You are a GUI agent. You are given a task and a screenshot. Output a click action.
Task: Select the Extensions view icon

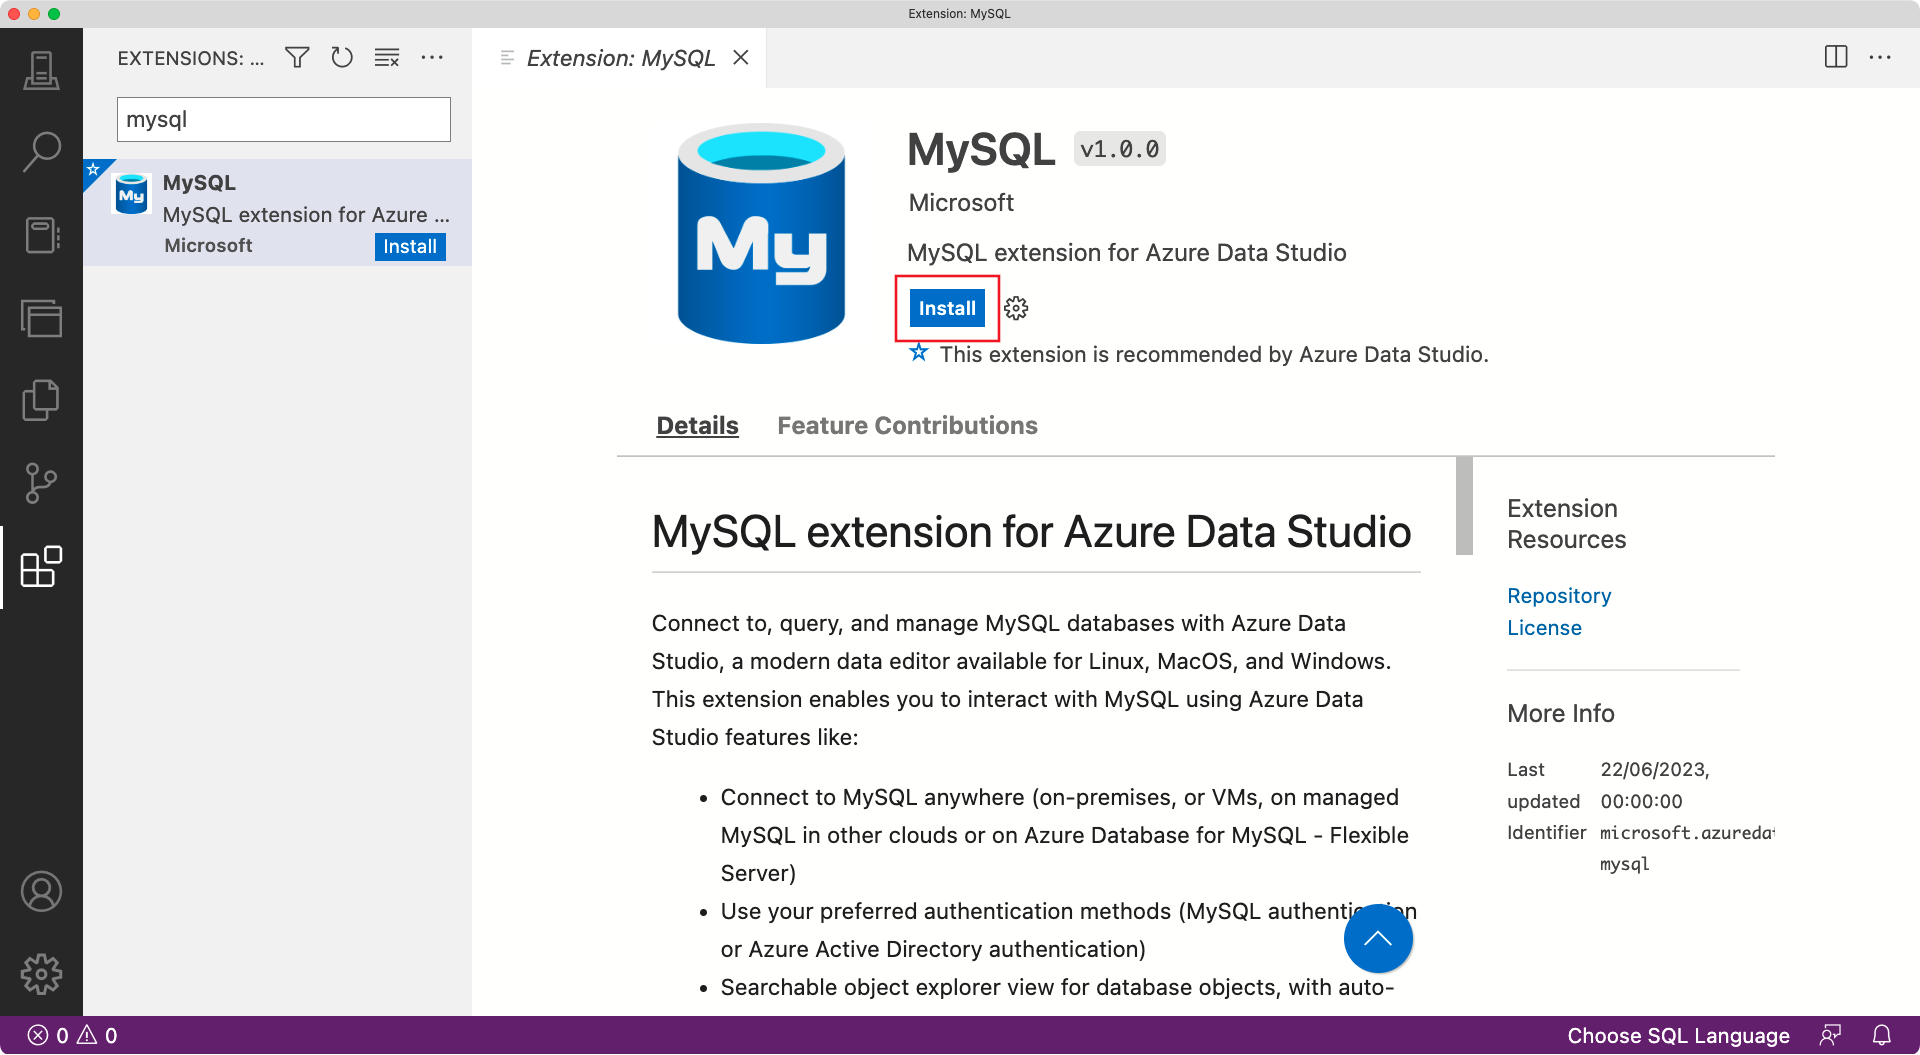click(x=41, y=568)
